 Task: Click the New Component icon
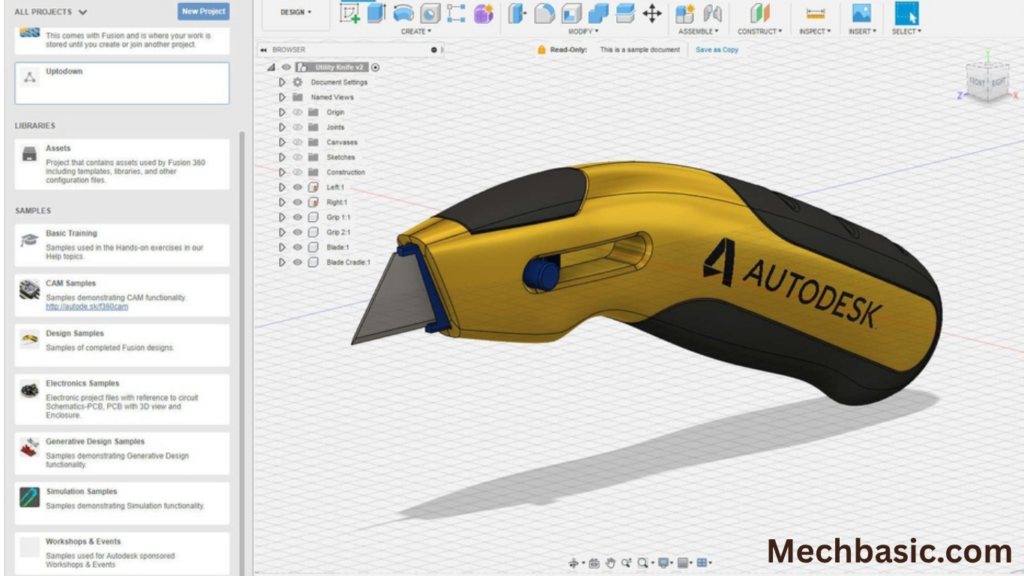685,13
